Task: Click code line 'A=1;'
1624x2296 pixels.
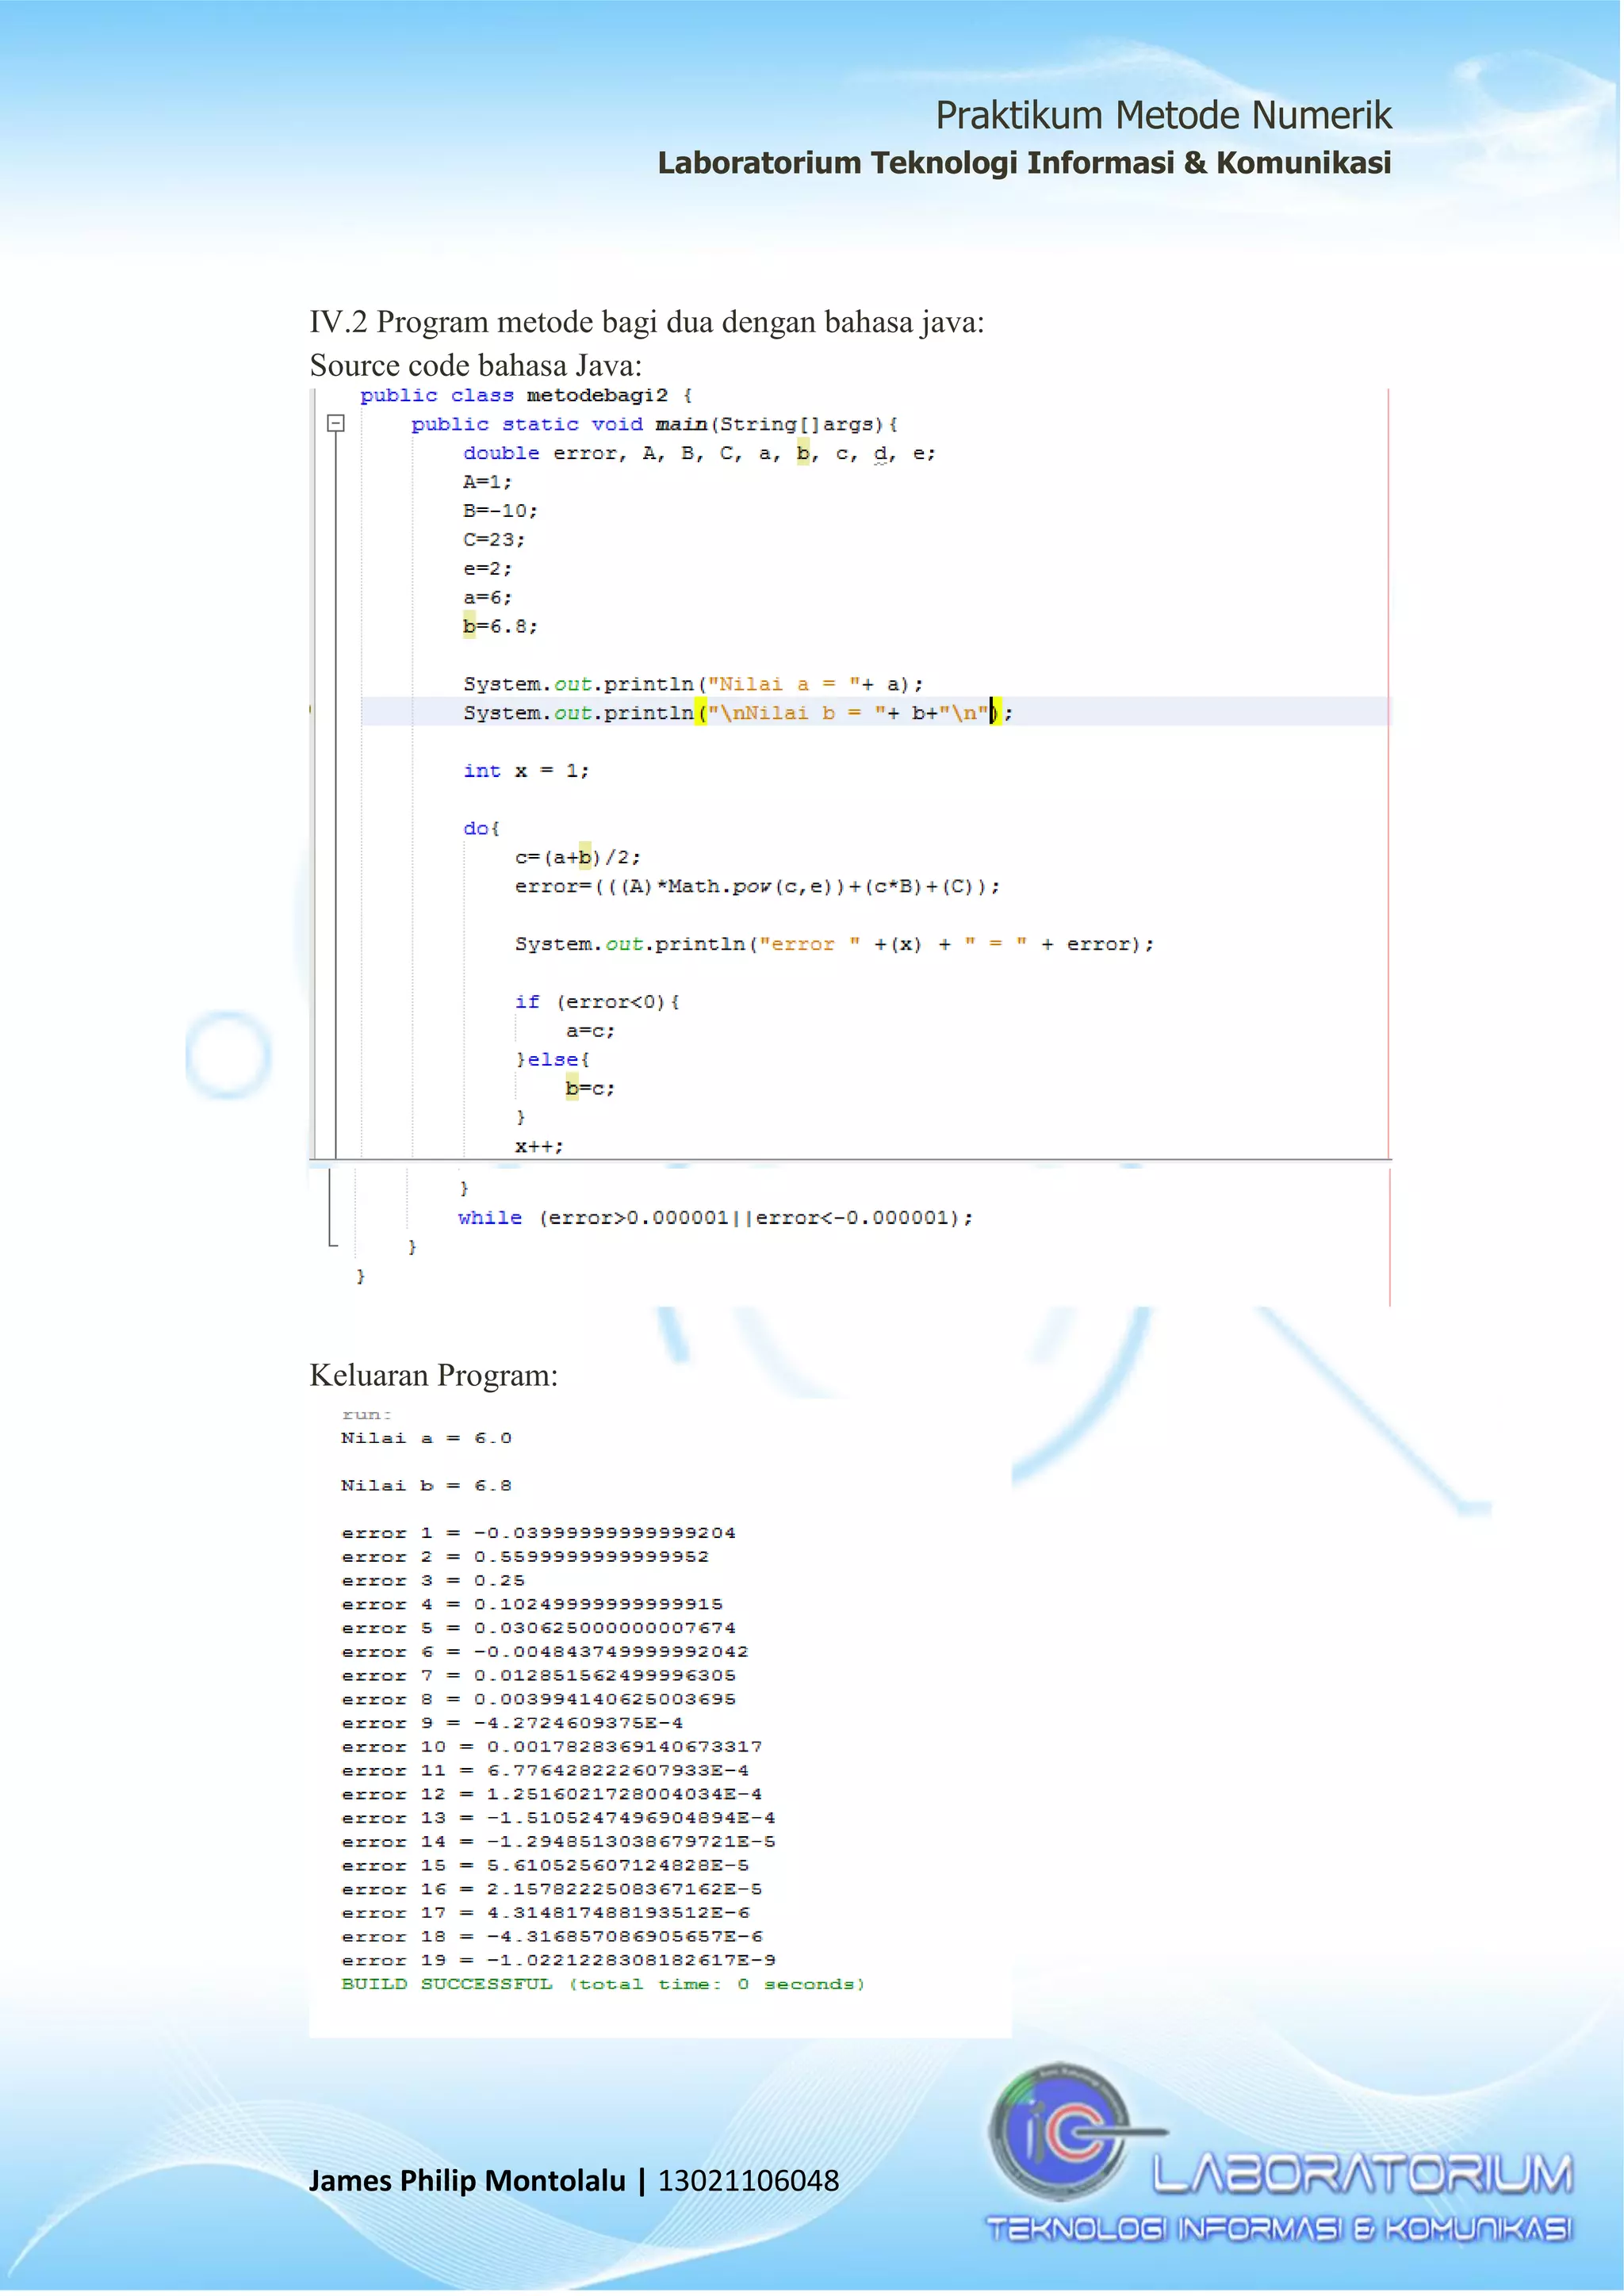Action: point(487,482)
